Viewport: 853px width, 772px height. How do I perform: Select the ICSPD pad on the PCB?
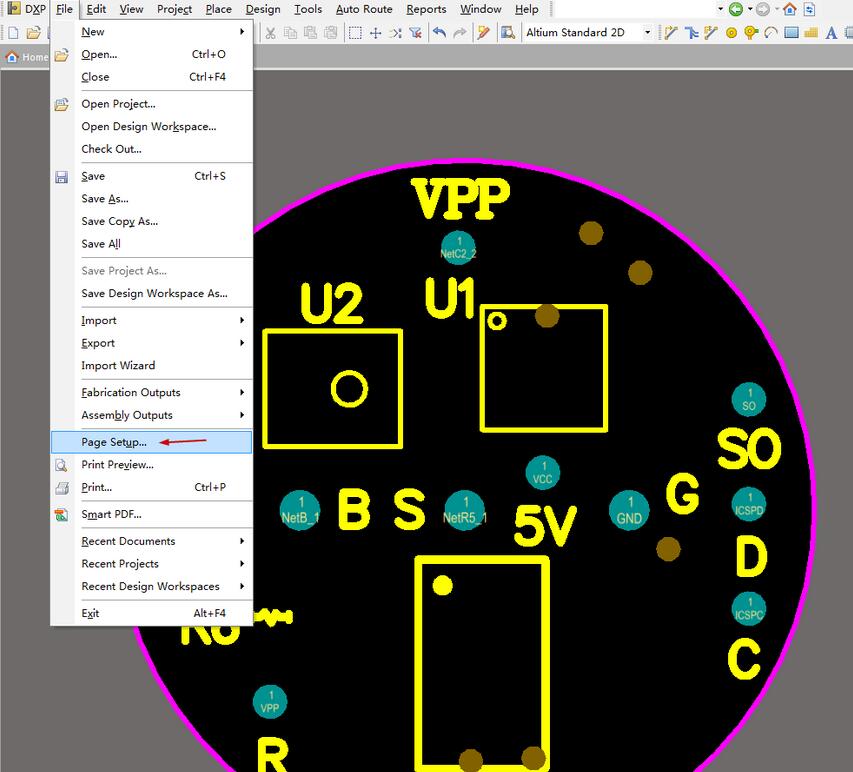point(749,504)
